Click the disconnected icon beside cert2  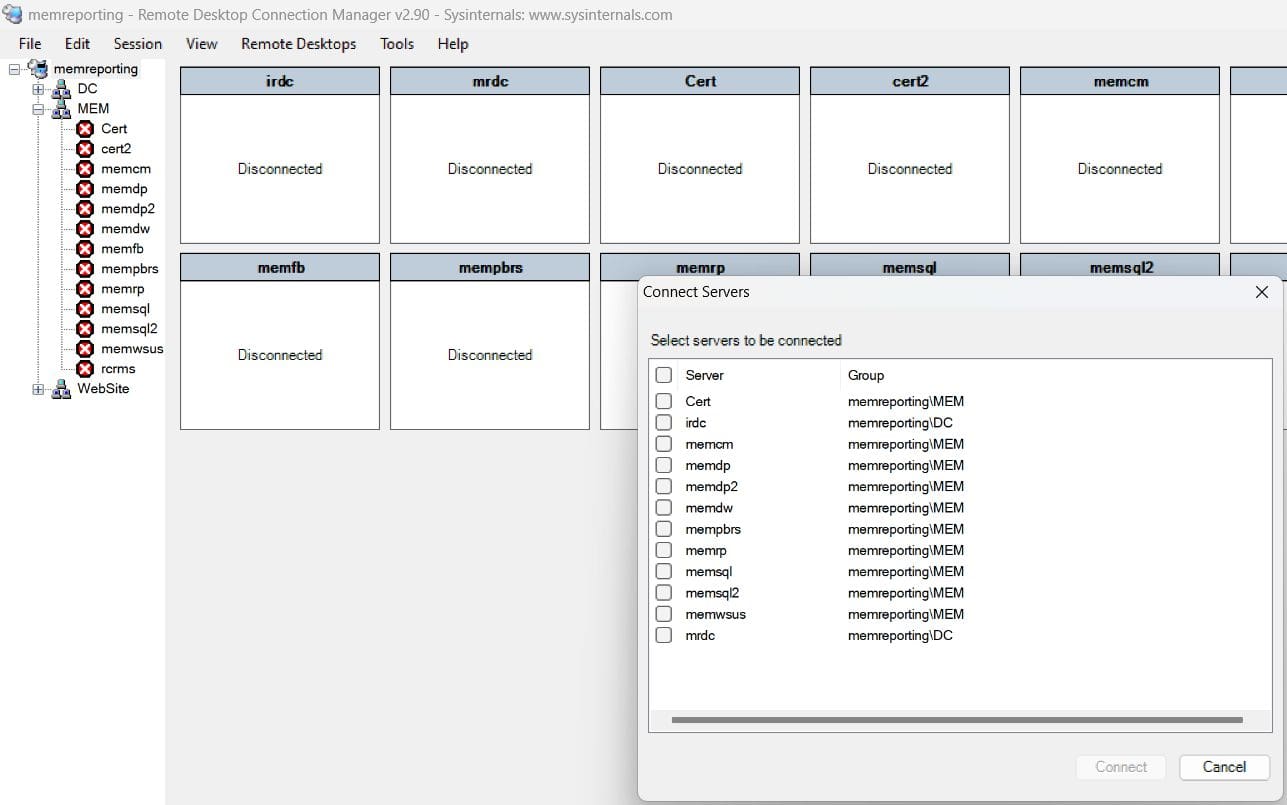85,149
